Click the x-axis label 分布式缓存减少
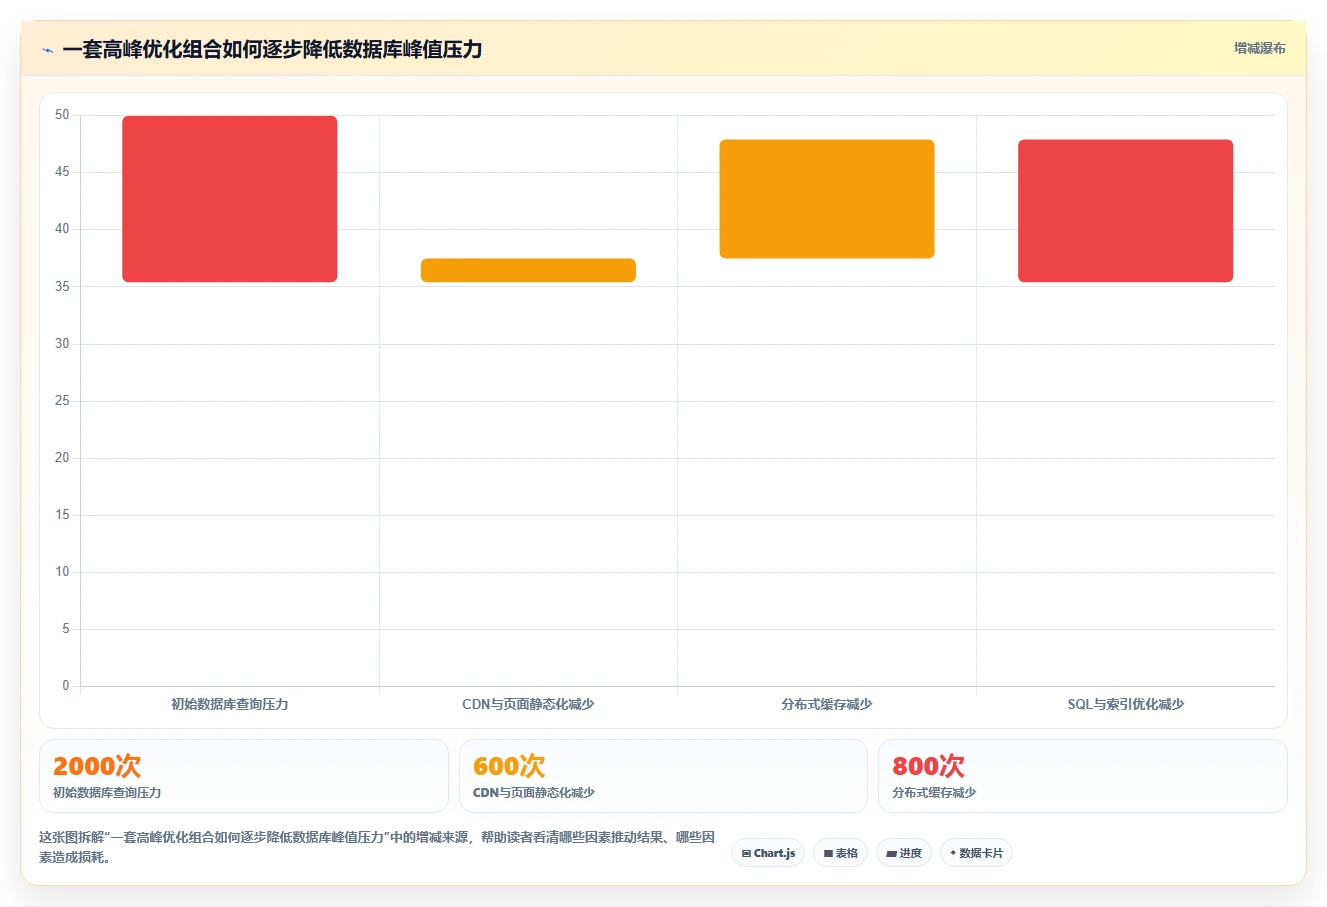This screenshot has width=1327, height=907. [x=827, y=704]
